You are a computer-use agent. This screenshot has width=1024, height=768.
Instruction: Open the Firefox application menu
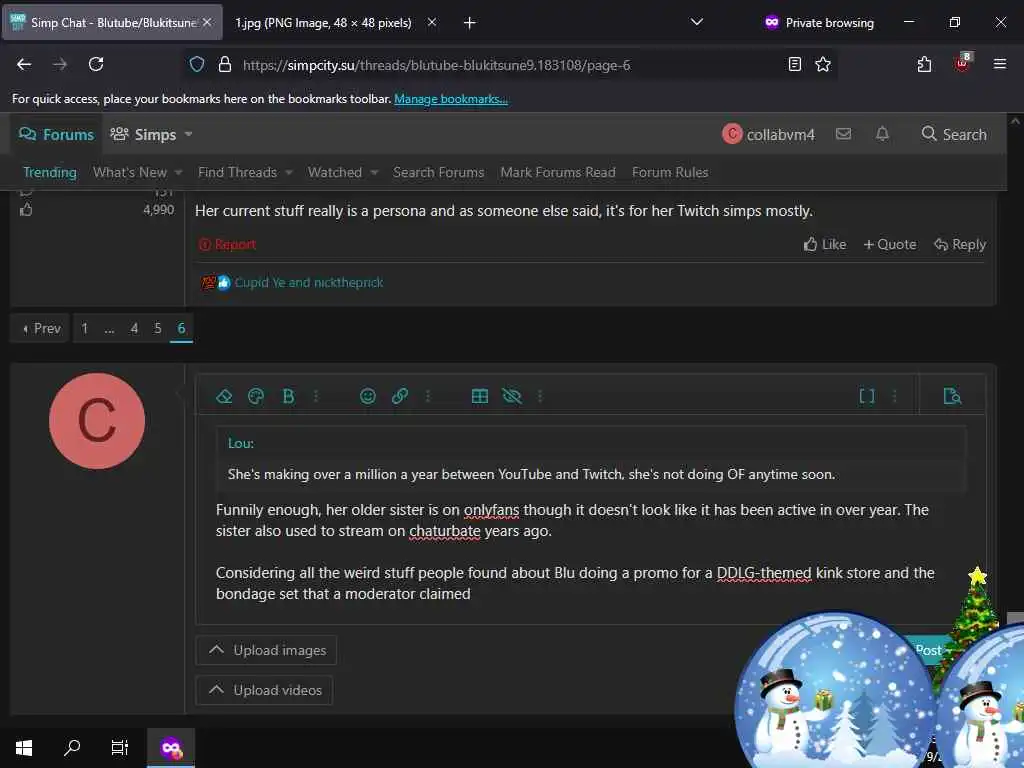click(x=999, y=64)
